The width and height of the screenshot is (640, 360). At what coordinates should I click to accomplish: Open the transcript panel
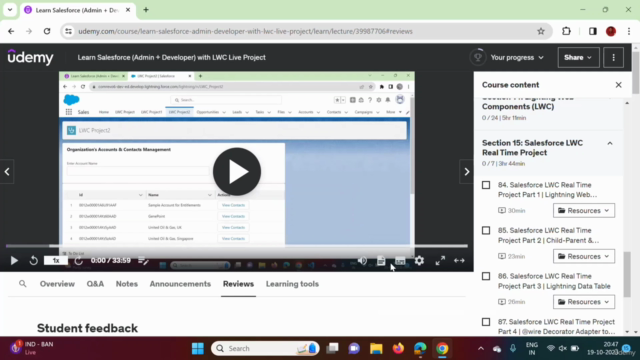[381, 260]
